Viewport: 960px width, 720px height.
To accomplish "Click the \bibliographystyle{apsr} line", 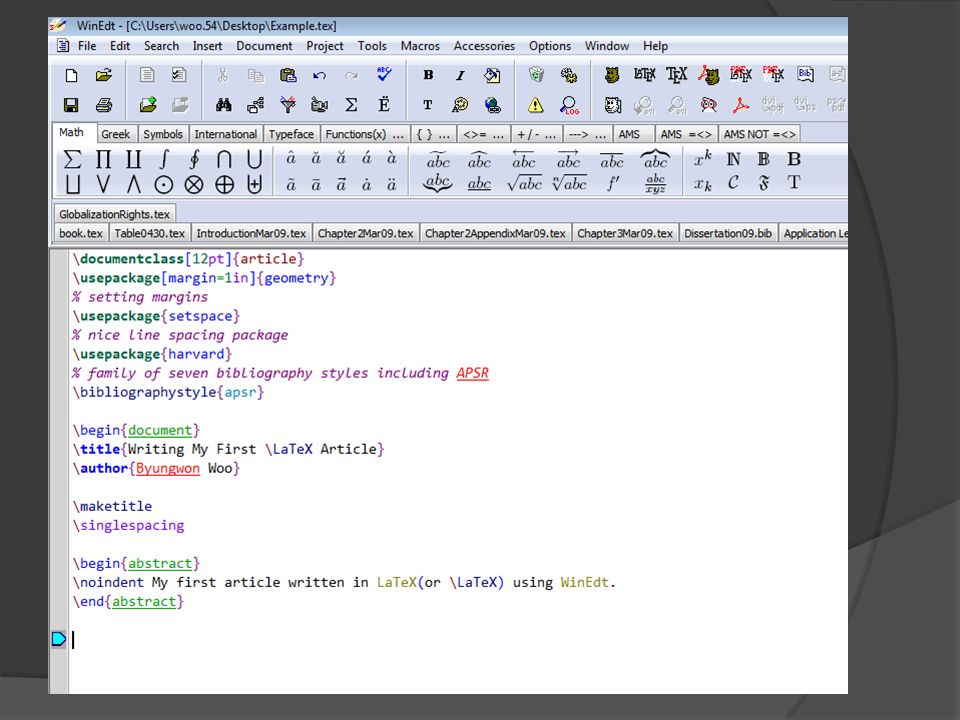I will [x=168, y=392].
